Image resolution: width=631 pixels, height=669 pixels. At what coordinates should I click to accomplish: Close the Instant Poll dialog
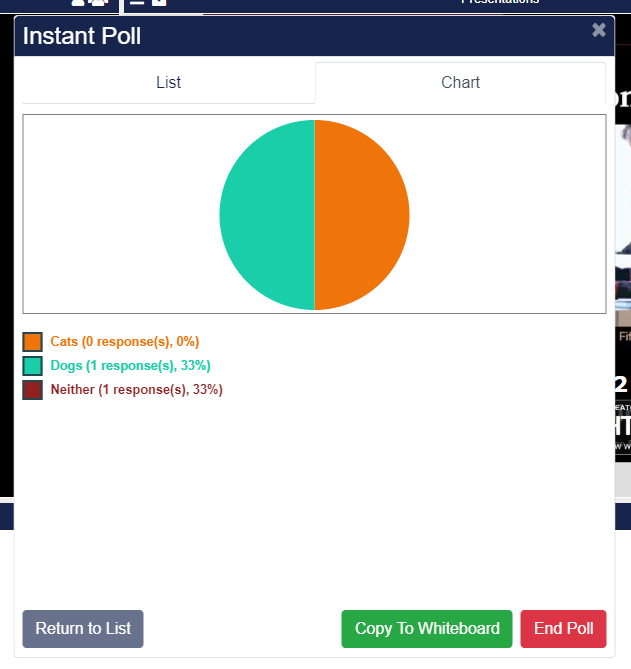(598, 30)
